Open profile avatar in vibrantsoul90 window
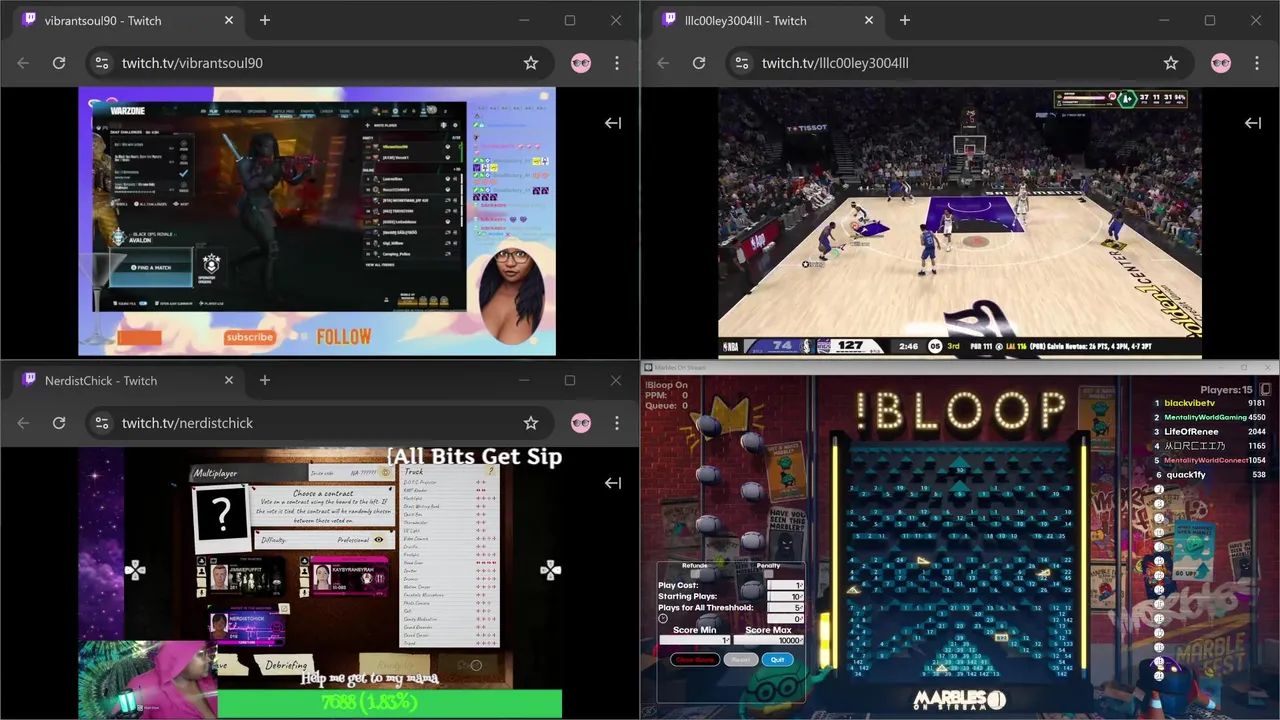This screenshot has height=720, width=1280. 581,63
